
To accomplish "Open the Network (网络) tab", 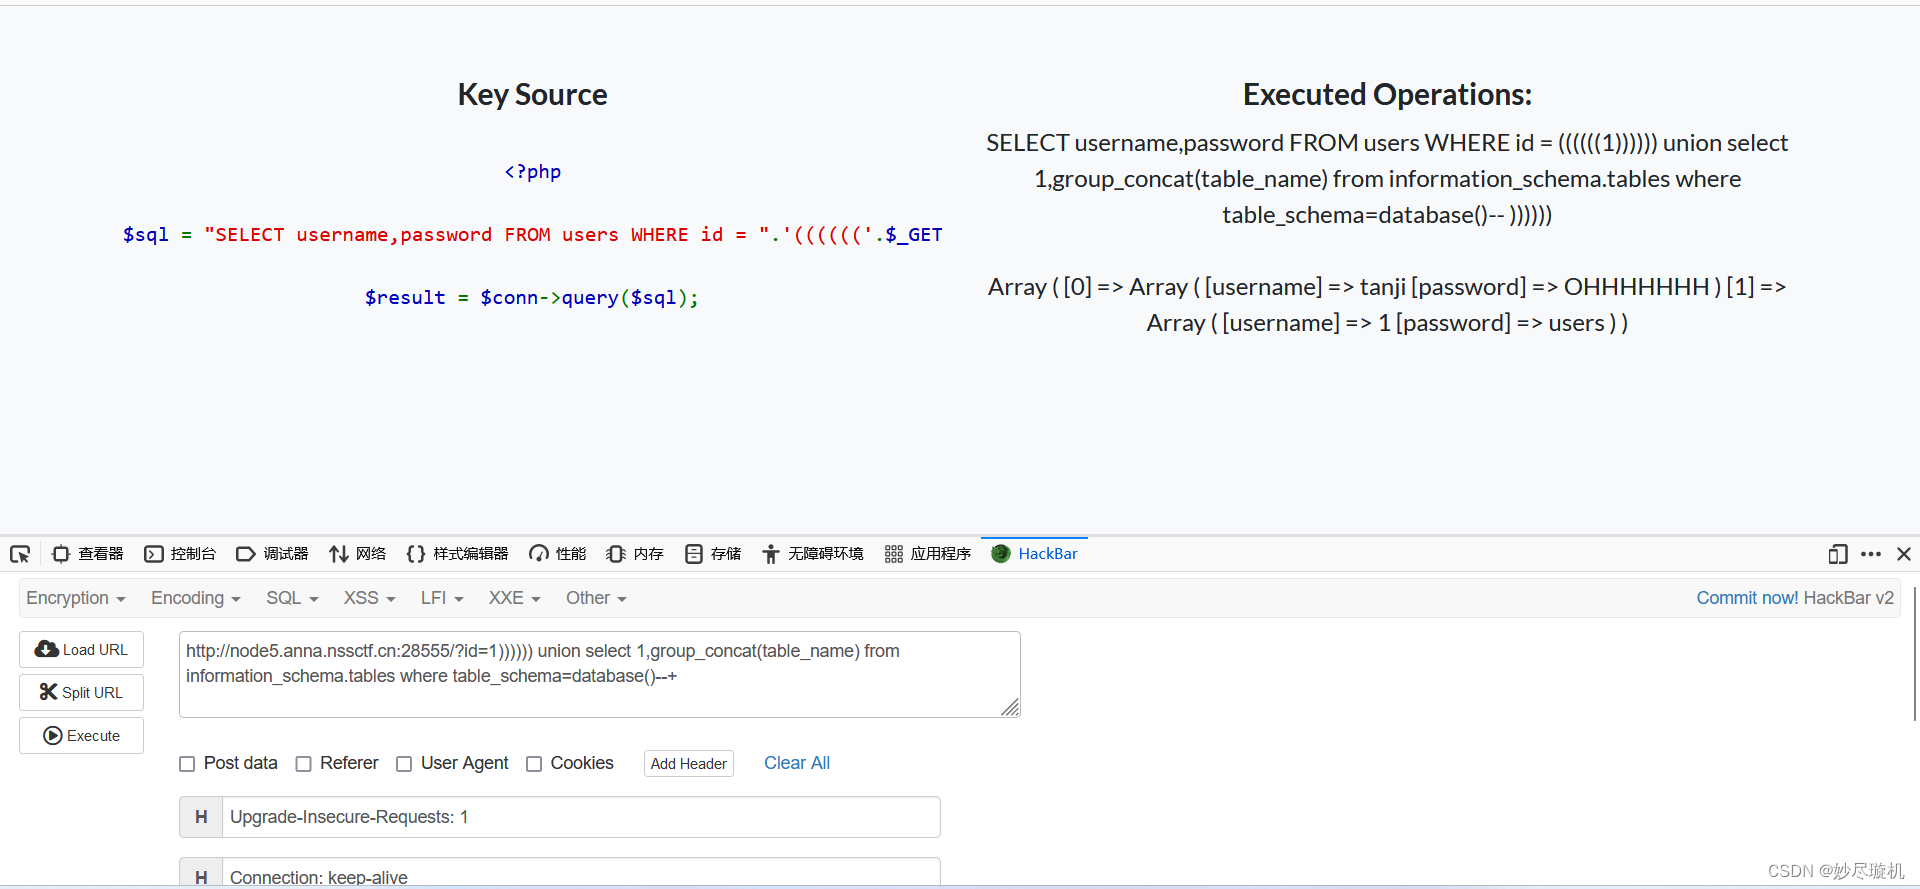I will pyautogui.click(x=357, y=554).
